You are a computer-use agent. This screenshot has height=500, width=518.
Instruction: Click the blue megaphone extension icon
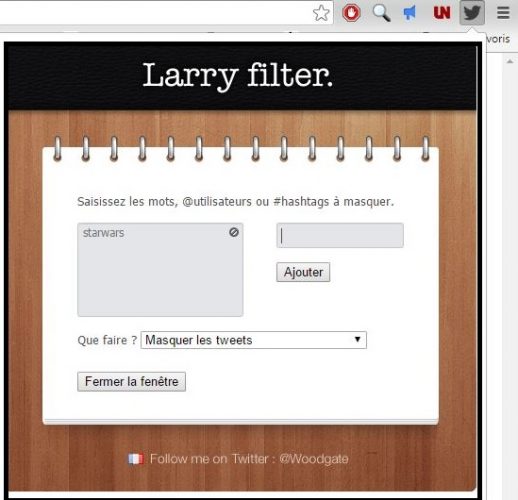click(410, 13)
